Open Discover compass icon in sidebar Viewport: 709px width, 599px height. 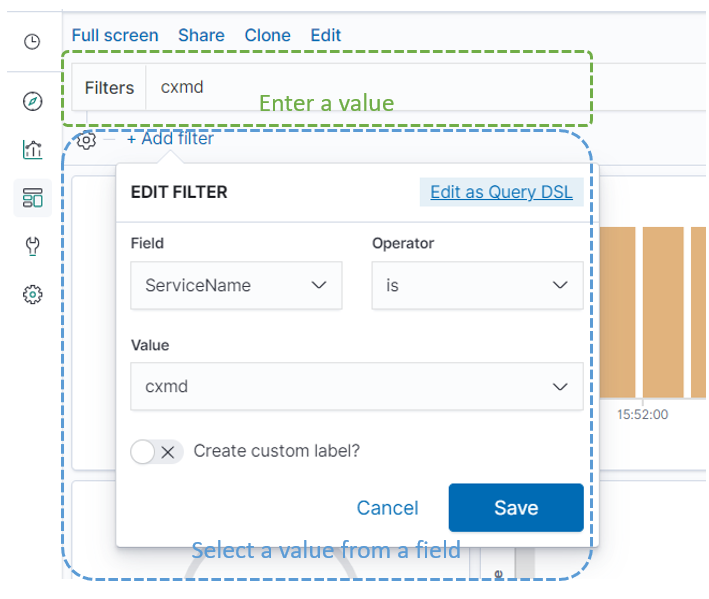(x=32, y=101)
